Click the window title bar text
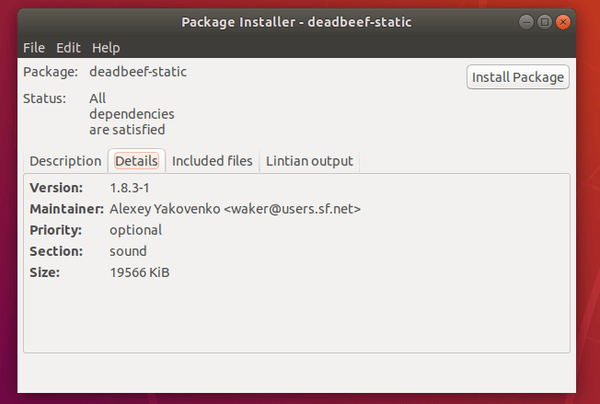 click(x=297, y=22)
